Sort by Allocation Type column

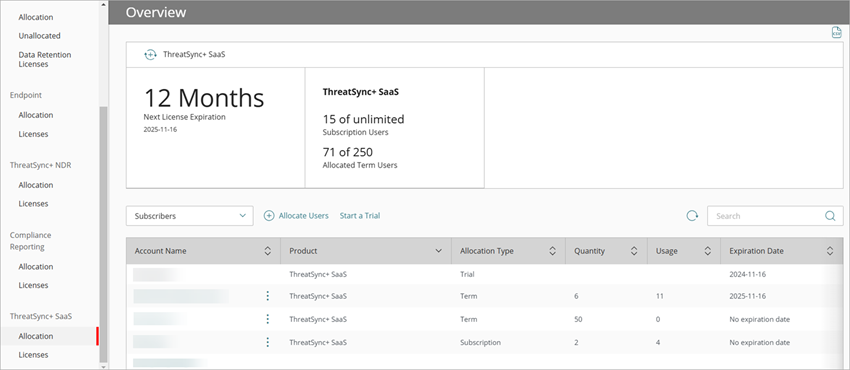point(552,251)
